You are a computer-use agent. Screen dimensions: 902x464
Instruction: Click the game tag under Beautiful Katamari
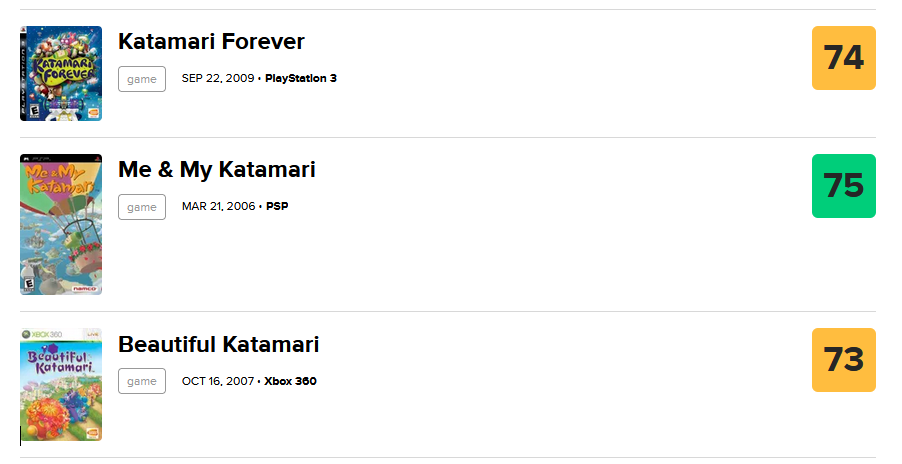(142, 381)
